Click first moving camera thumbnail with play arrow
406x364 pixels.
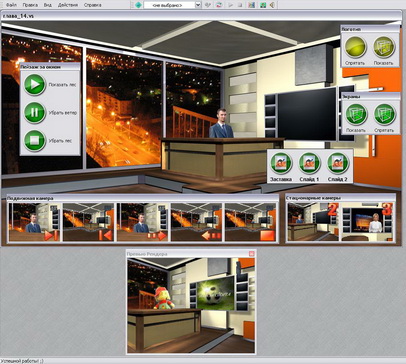coord(34,222)
